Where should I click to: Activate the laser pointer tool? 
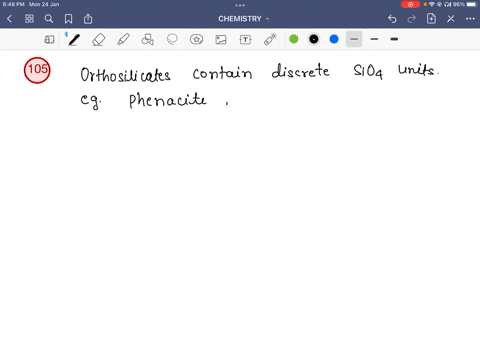[270, 39]
